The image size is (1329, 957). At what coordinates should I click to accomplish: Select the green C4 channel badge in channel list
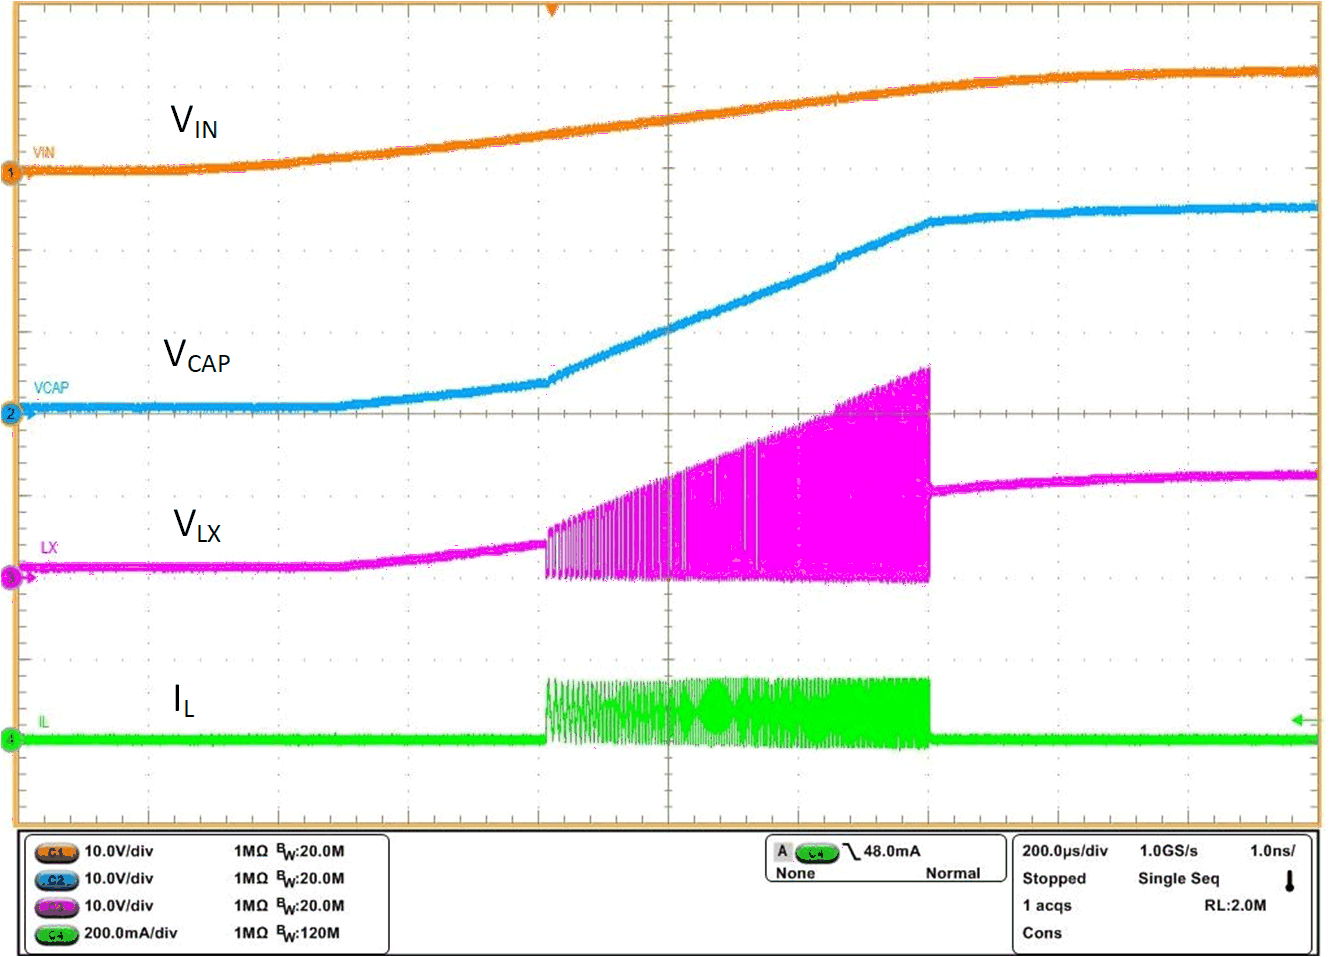click(56, 934)
